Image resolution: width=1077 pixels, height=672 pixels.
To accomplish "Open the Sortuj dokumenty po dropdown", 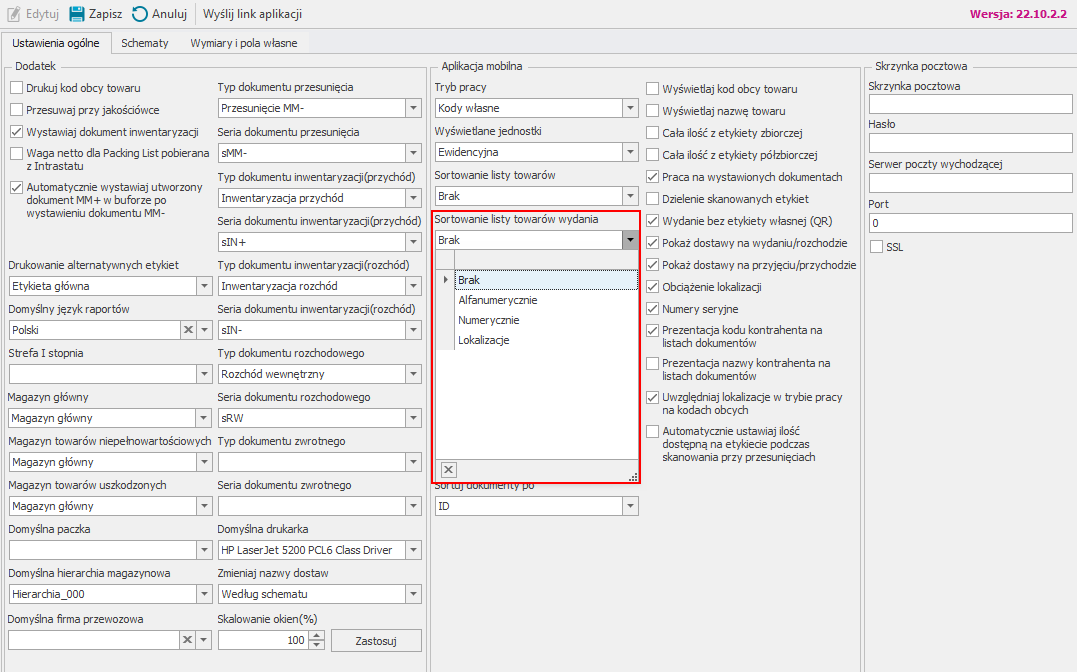I will pos(630,506).
